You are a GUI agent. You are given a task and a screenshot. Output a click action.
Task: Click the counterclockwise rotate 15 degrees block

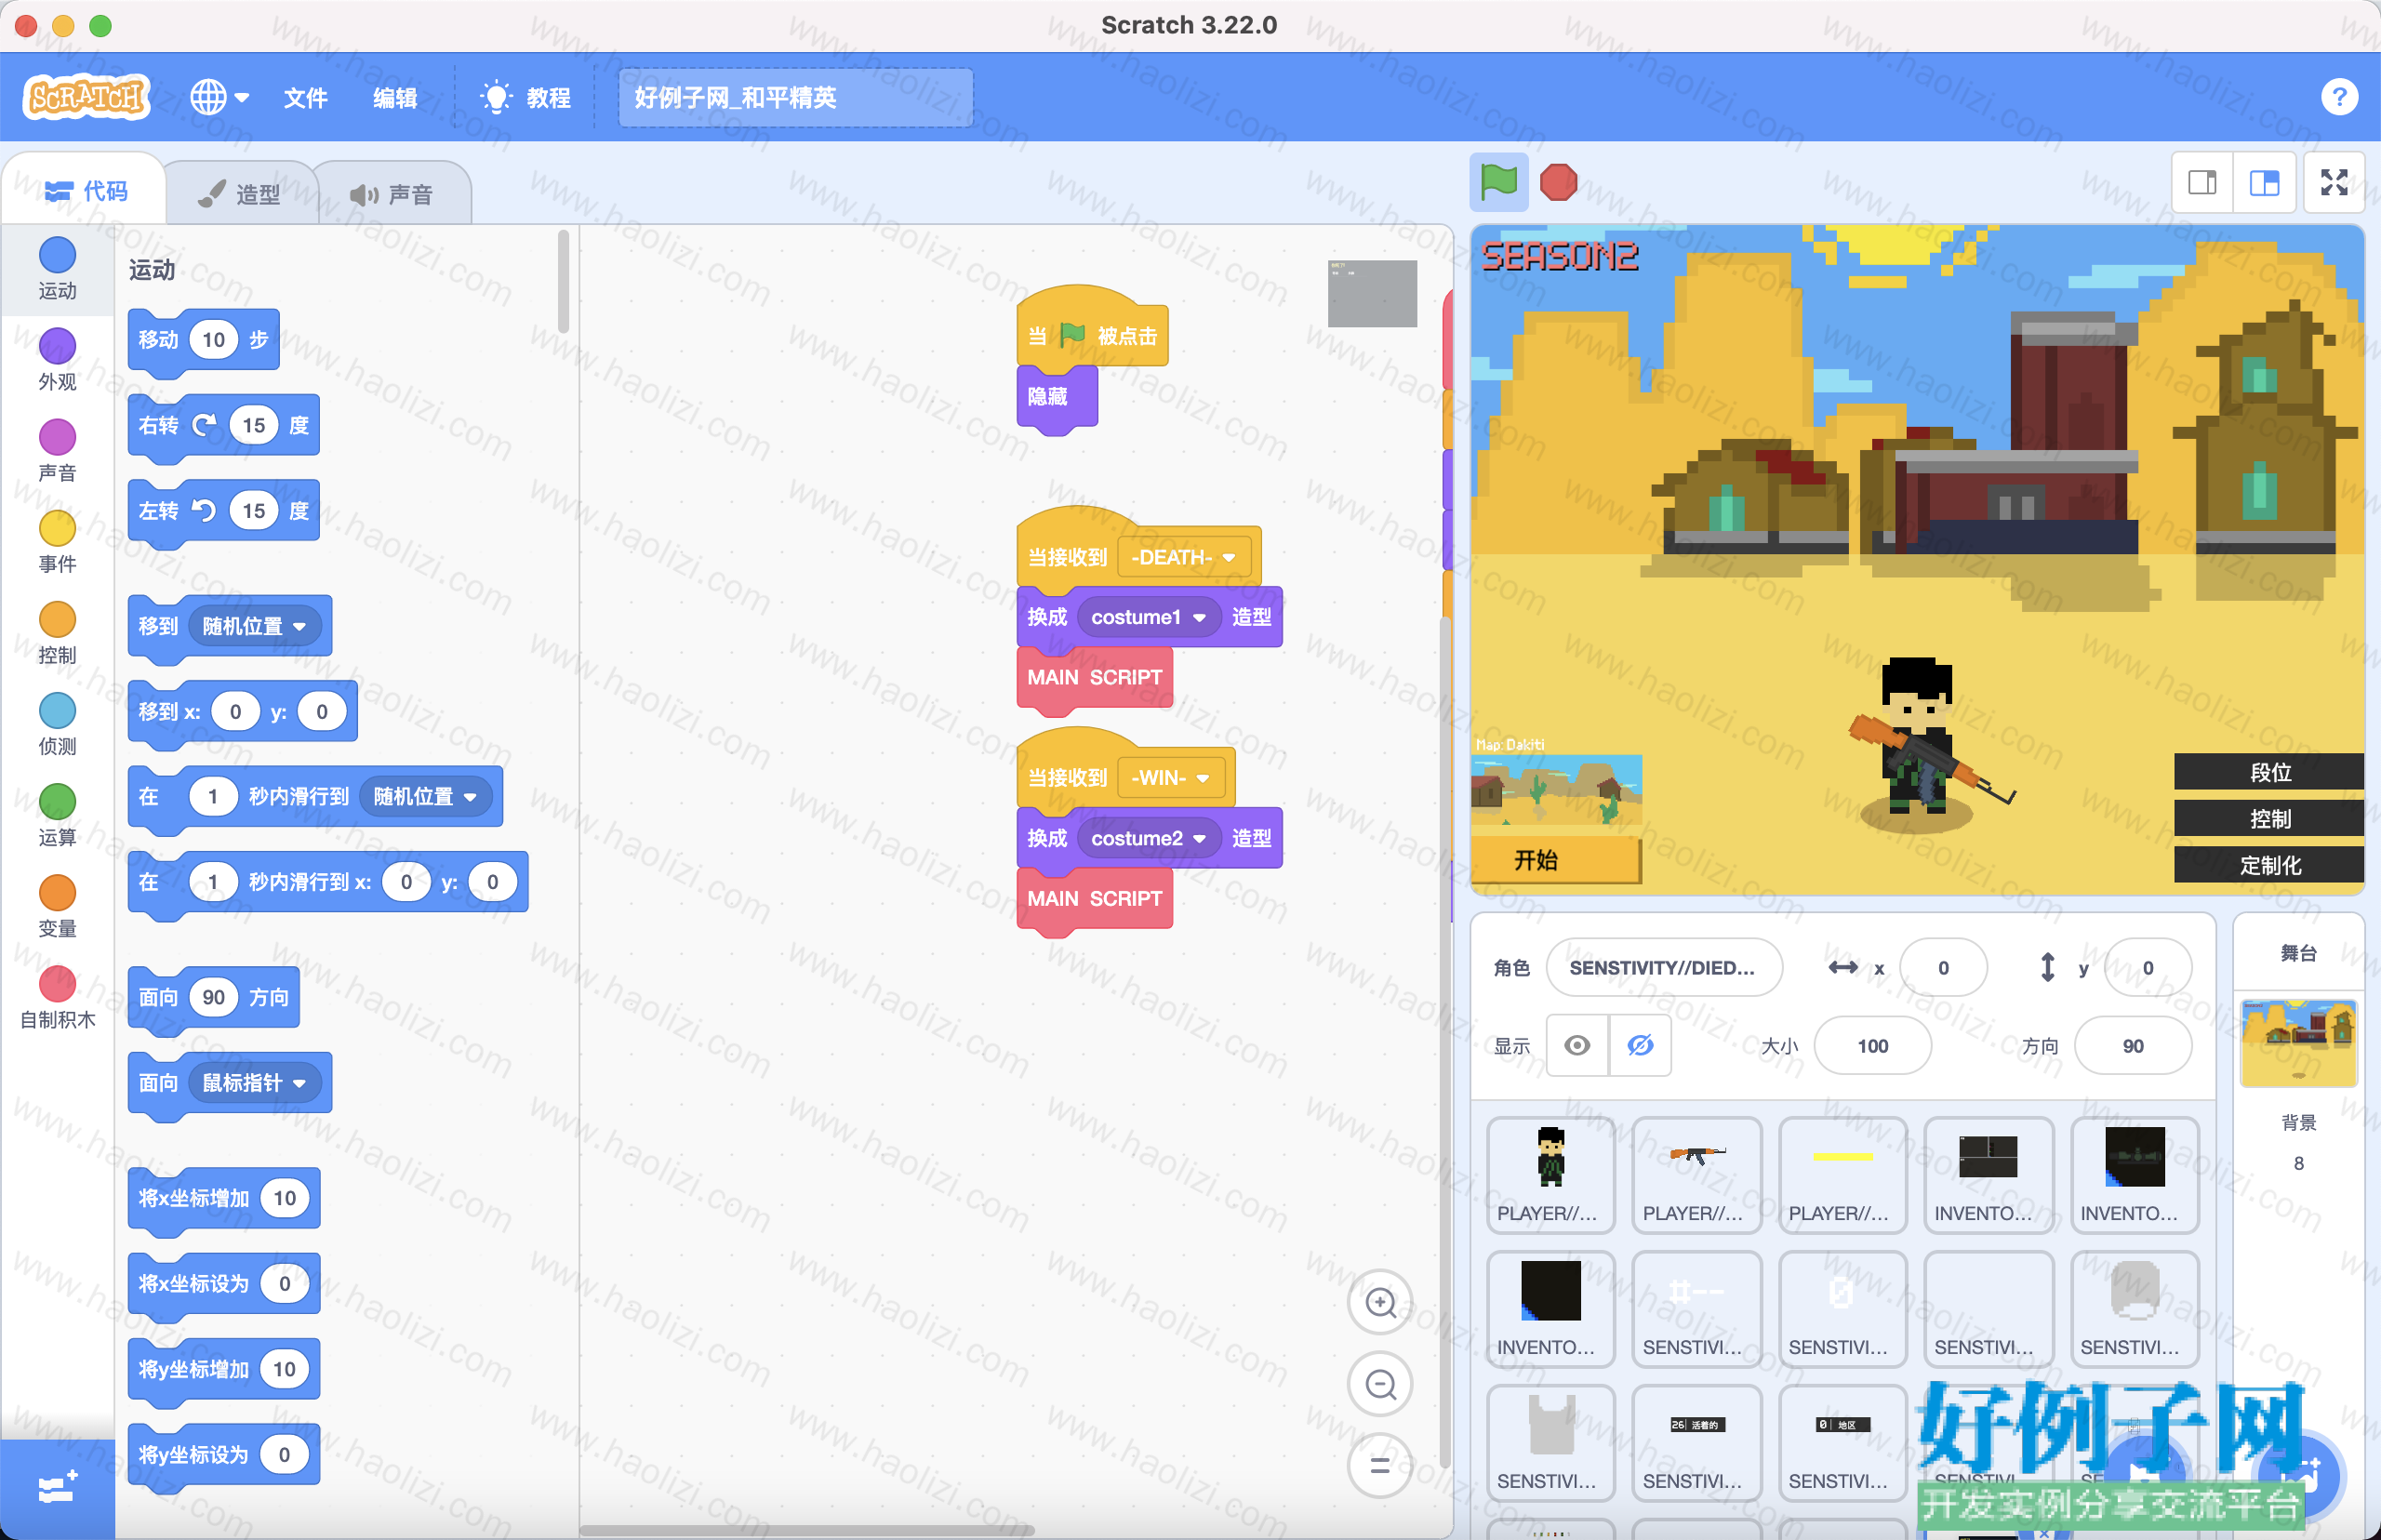pos(223,511)
